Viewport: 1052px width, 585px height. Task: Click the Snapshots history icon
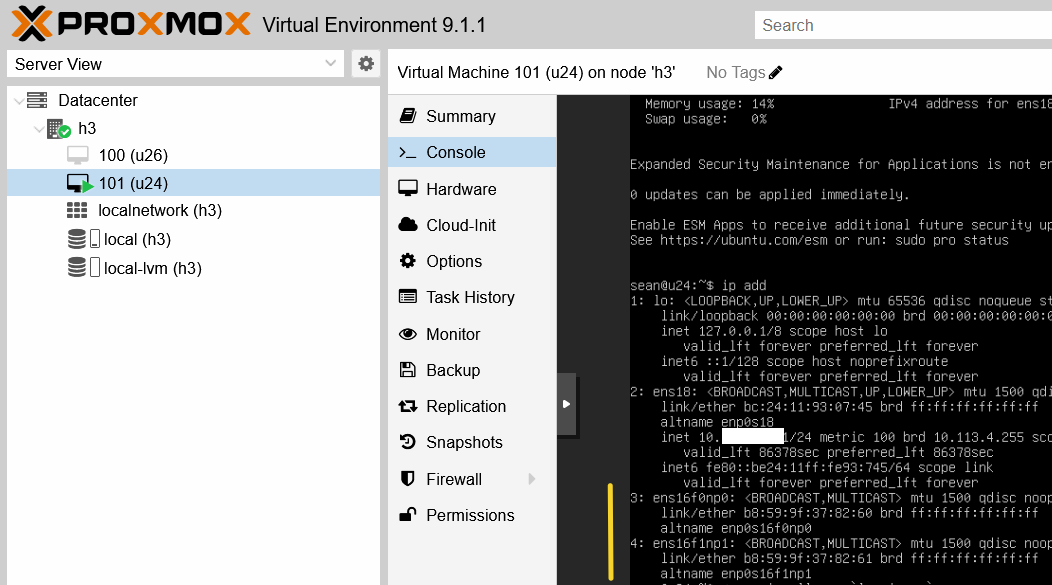tap(408, 441)
